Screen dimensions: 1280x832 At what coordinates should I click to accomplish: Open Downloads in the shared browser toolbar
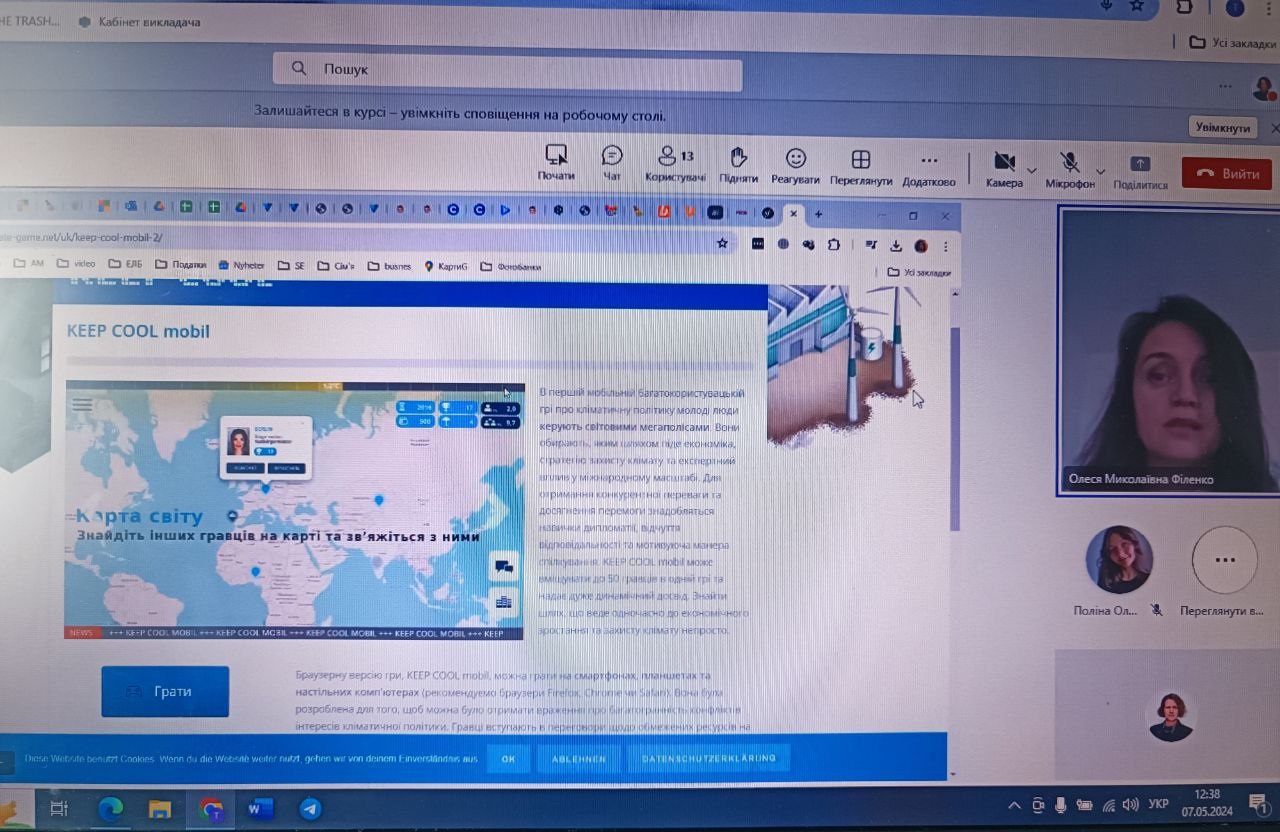(x=896, y=246)
